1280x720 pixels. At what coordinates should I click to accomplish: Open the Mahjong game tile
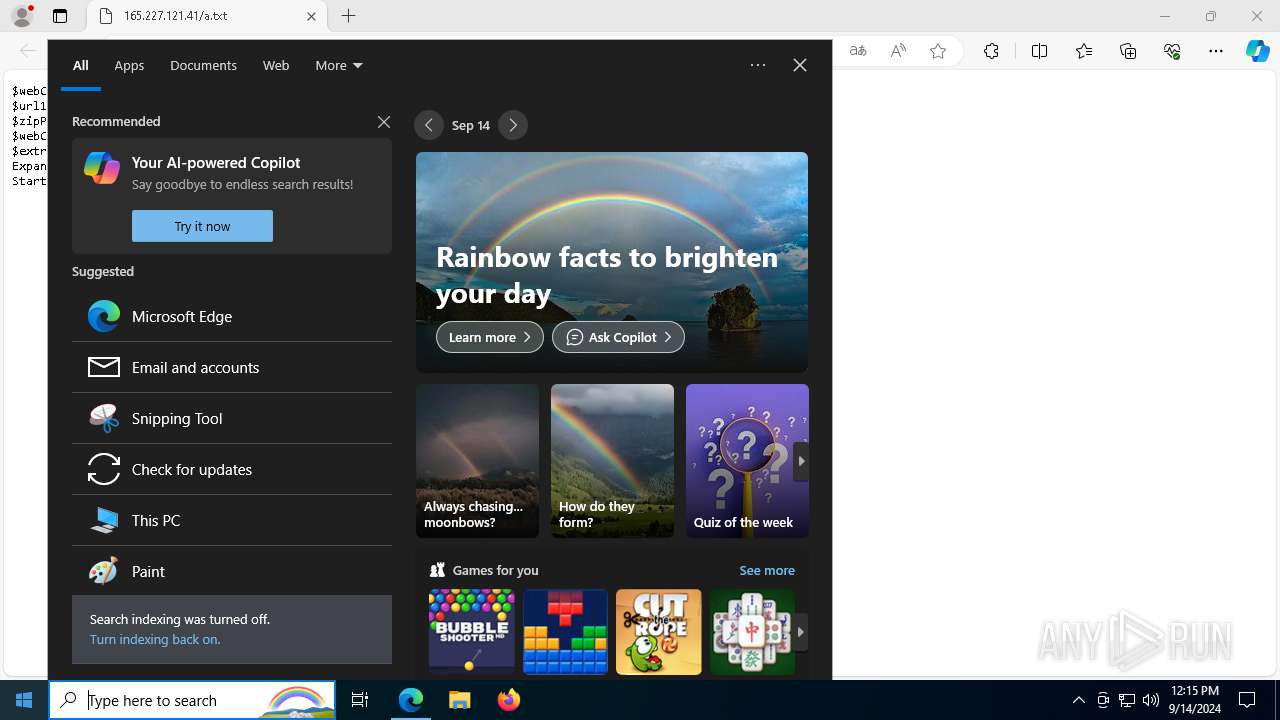click(x=752, y=632)
